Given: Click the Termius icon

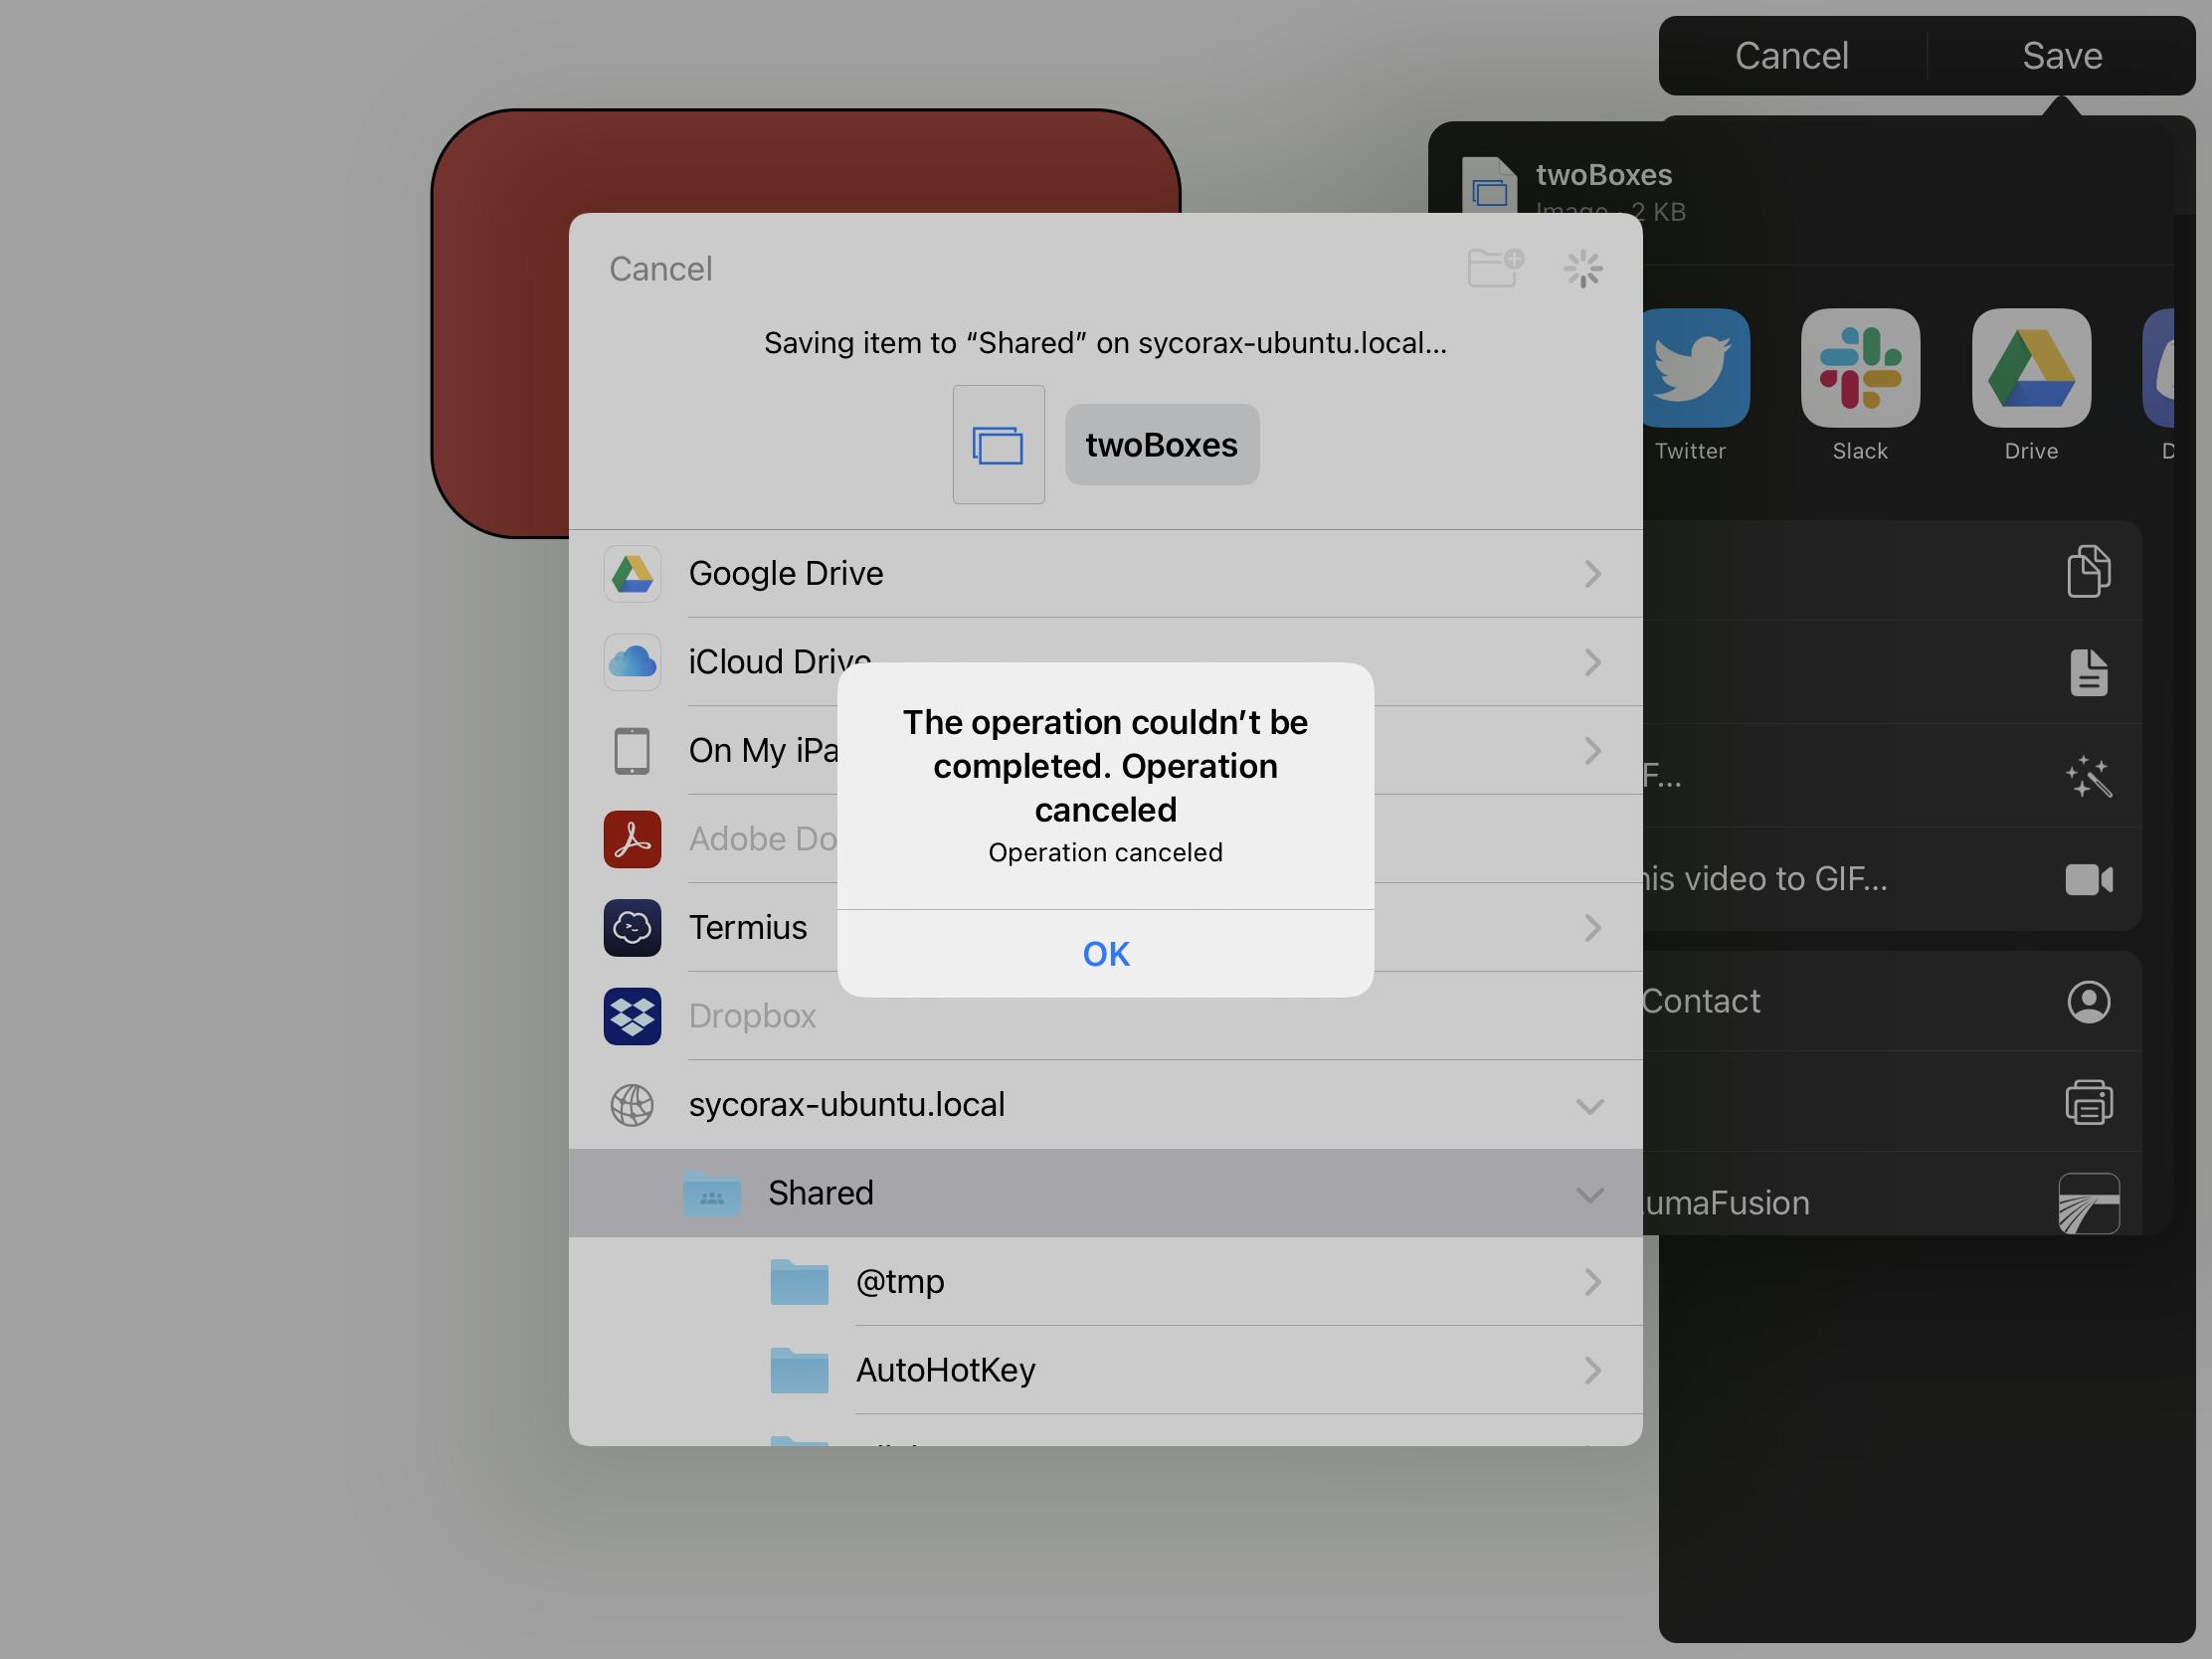Looking at the screenshot, I should tap(633, 925).
